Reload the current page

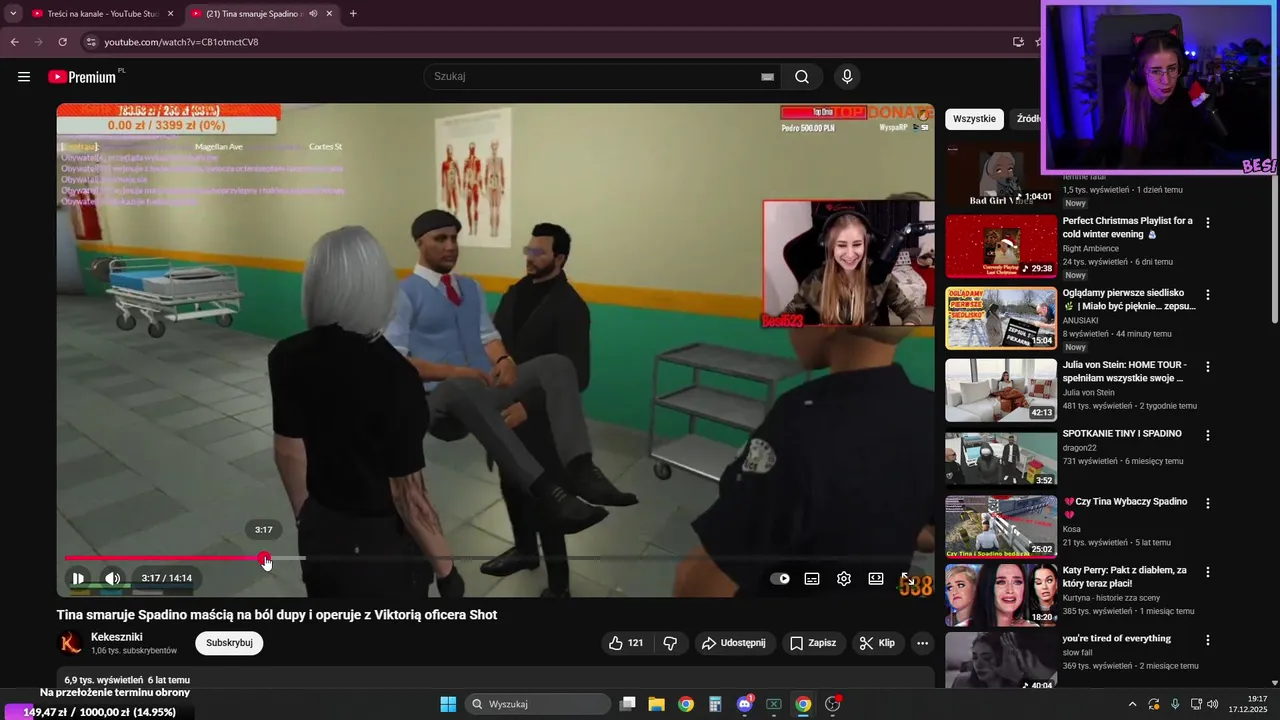[62, 42]
